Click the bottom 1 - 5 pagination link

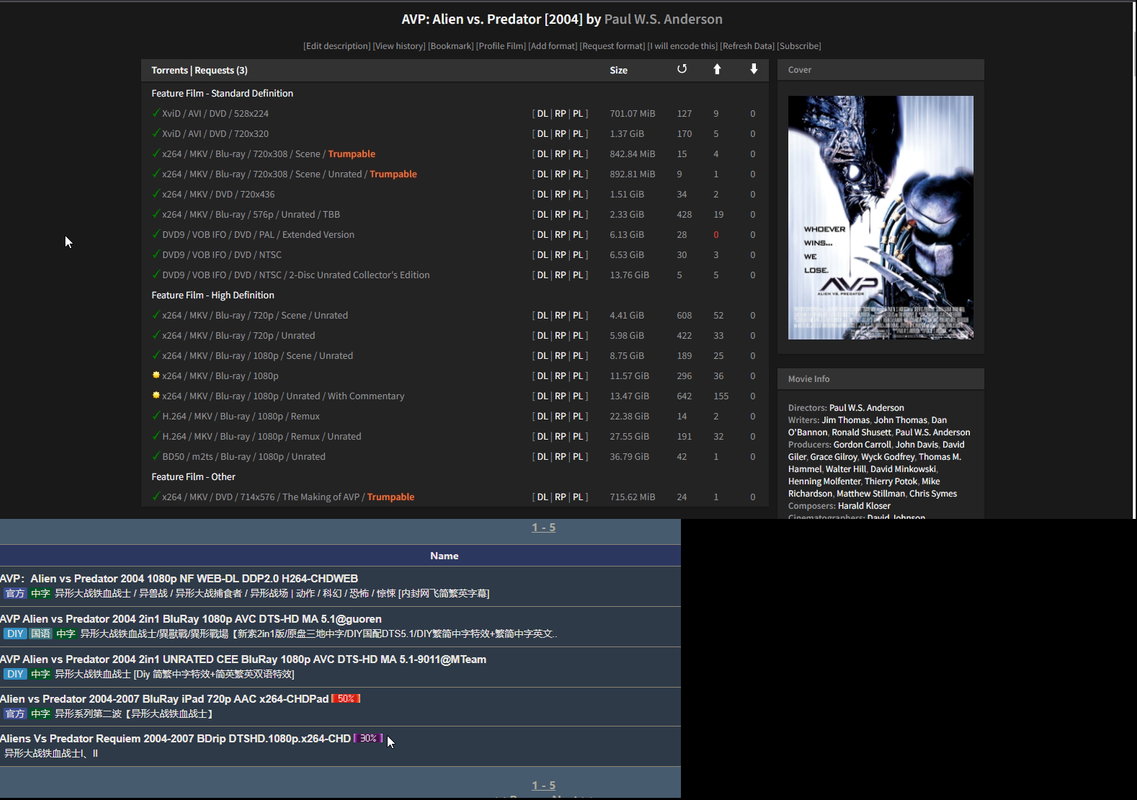pos(543,785)
